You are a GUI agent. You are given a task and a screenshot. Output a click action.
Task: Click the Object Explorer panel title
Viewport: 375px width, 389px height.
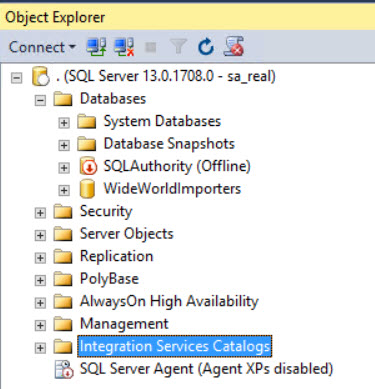(x=55, y=18)
